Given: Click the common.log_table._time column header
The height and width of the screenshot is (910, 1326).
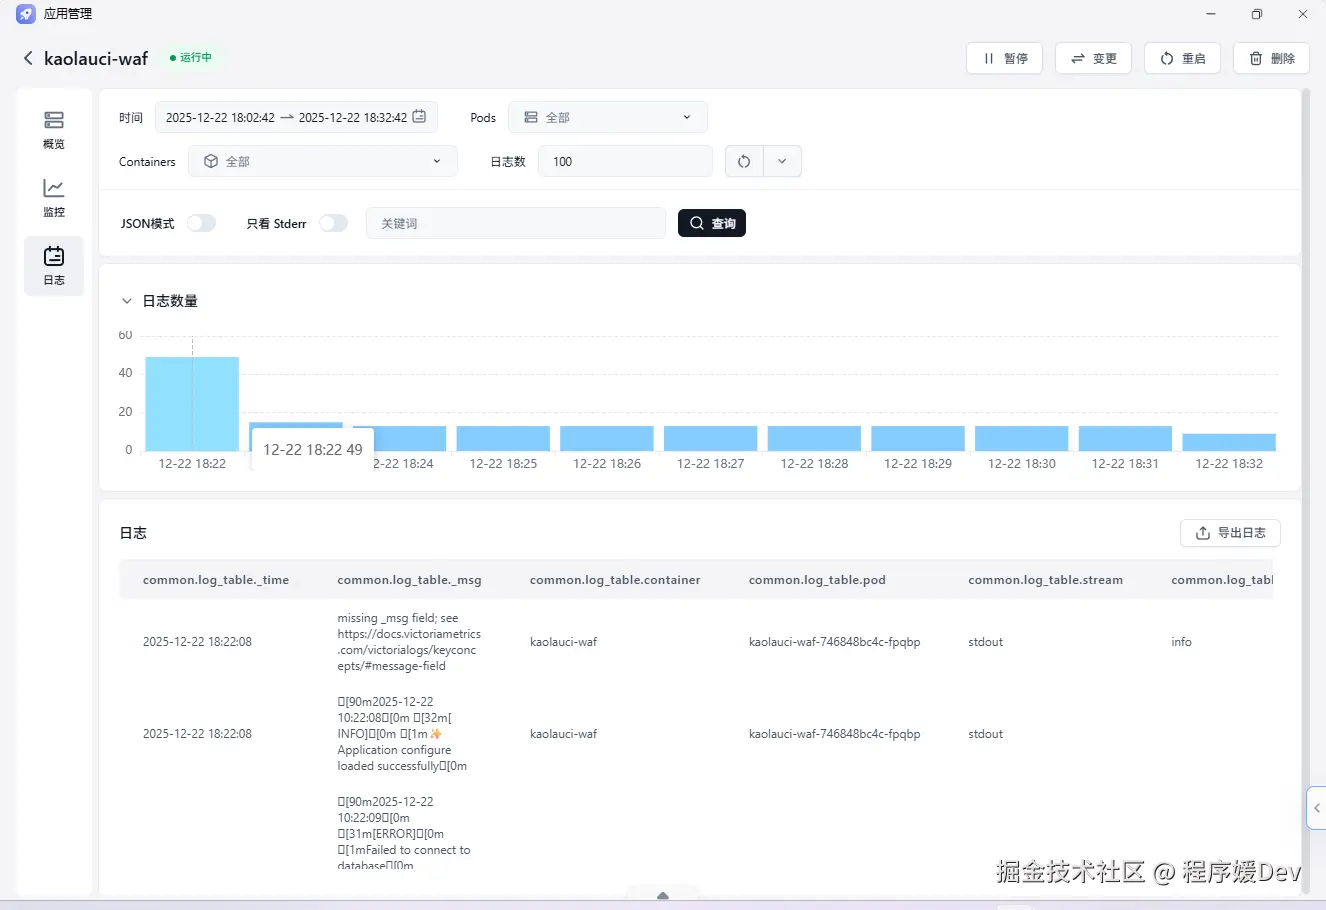Looking at the screenshot, I should pos(216,580).
